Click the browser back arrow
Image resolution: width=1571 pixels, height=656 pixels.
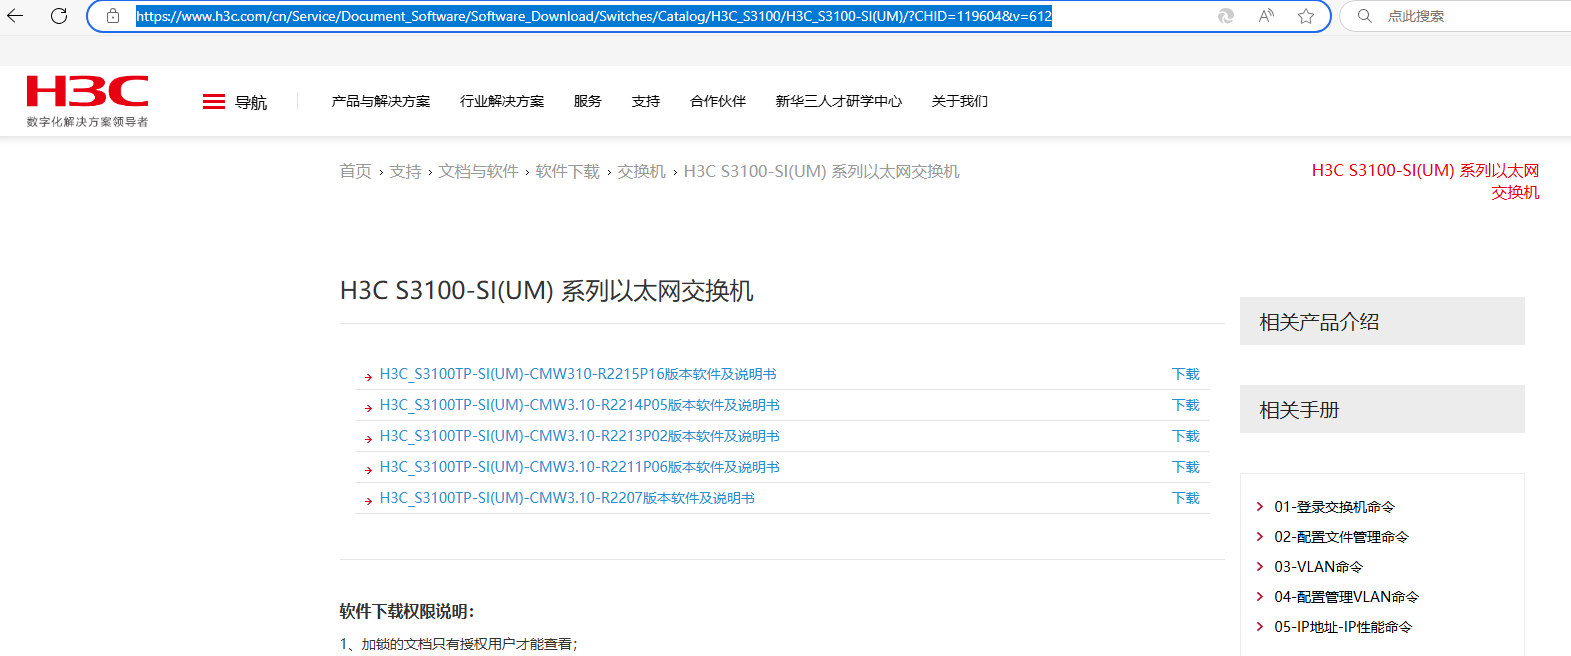[15, 16]
